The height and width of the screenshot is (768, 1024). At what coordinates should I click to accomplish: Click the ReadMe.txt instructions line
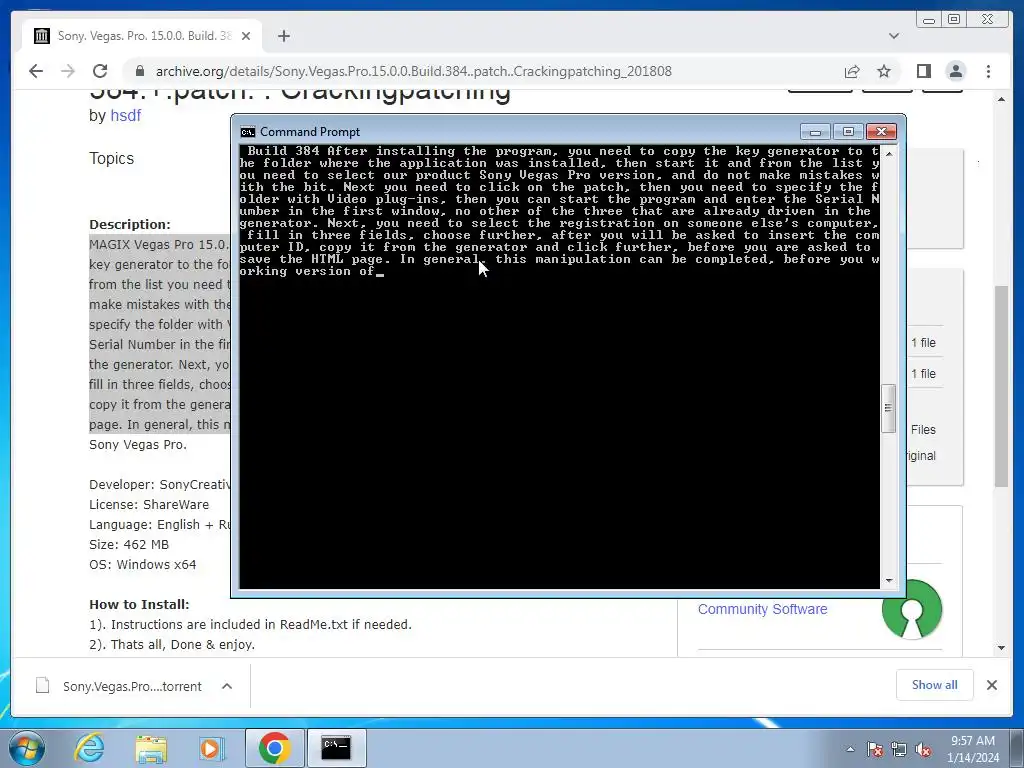click(250, 625)
